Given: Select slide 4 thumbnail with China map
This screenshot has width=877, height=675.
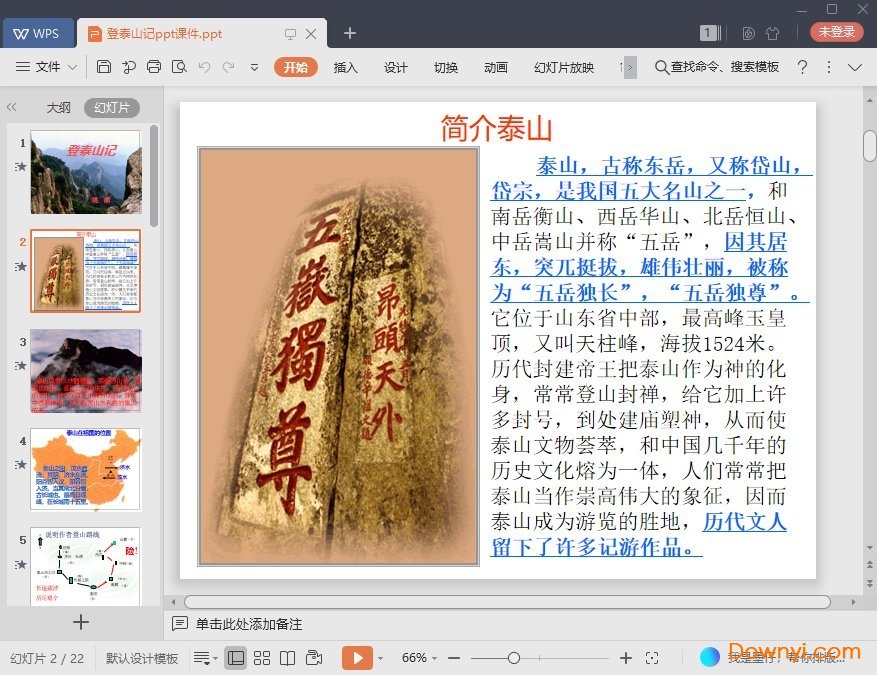Looking at the screenshot, I should click(86, 470).
